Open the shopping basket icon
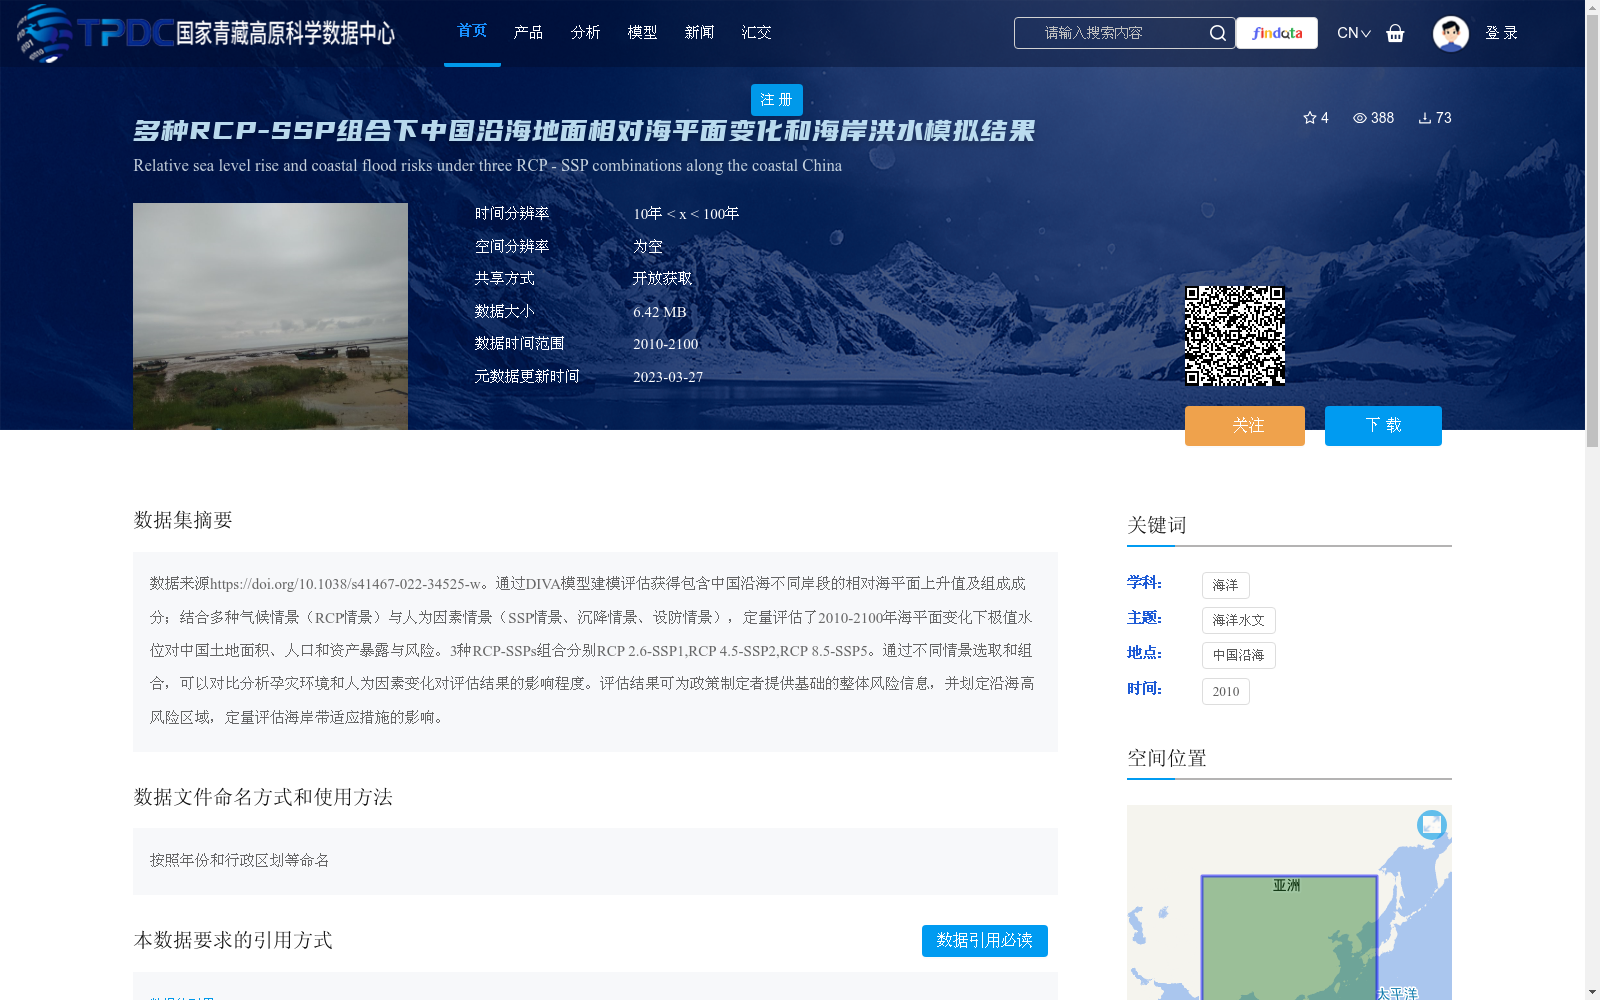The image size is (1600, 1000). point(1395,33)
